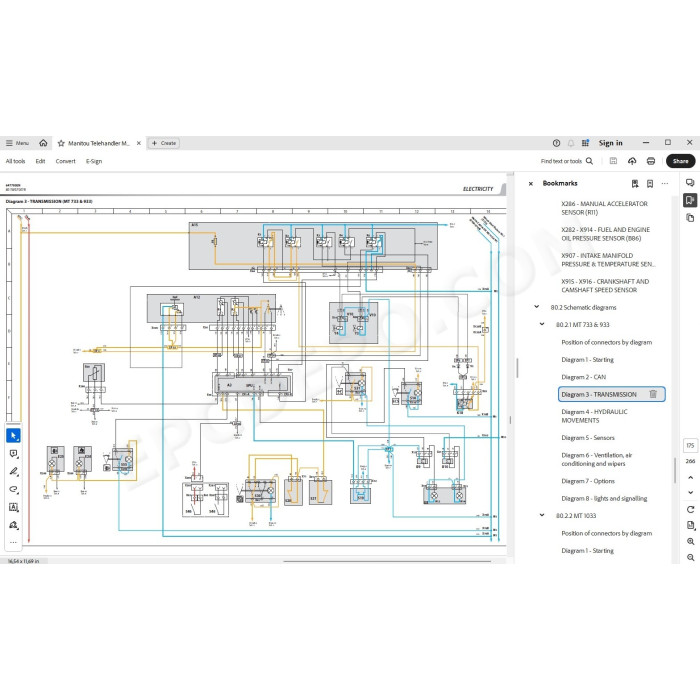Select the Add text tool
700x700 pixels.
(13, 507)
